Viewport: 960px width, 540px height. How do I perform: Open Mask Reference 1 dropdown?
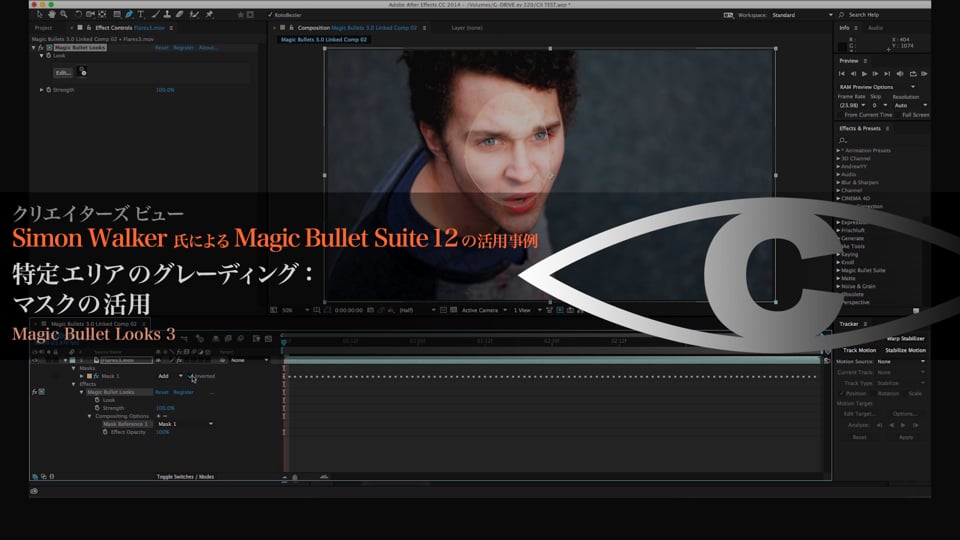pyautogui.click(x=185, y=424)
